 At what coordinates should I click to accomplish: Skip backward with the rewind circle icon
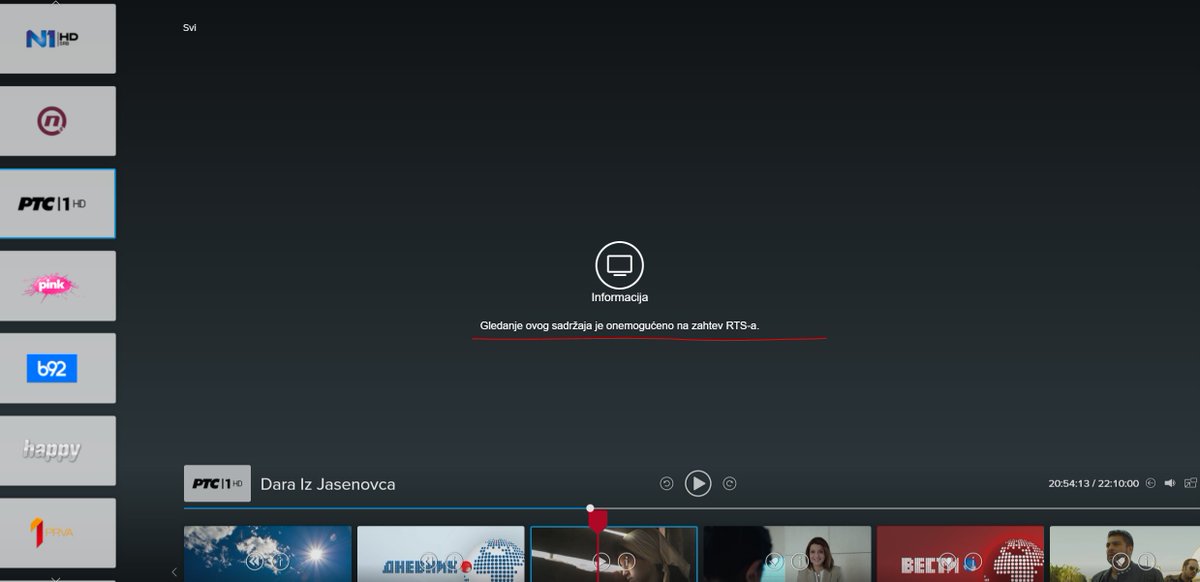pyautogui.click(x=667, y=484)
